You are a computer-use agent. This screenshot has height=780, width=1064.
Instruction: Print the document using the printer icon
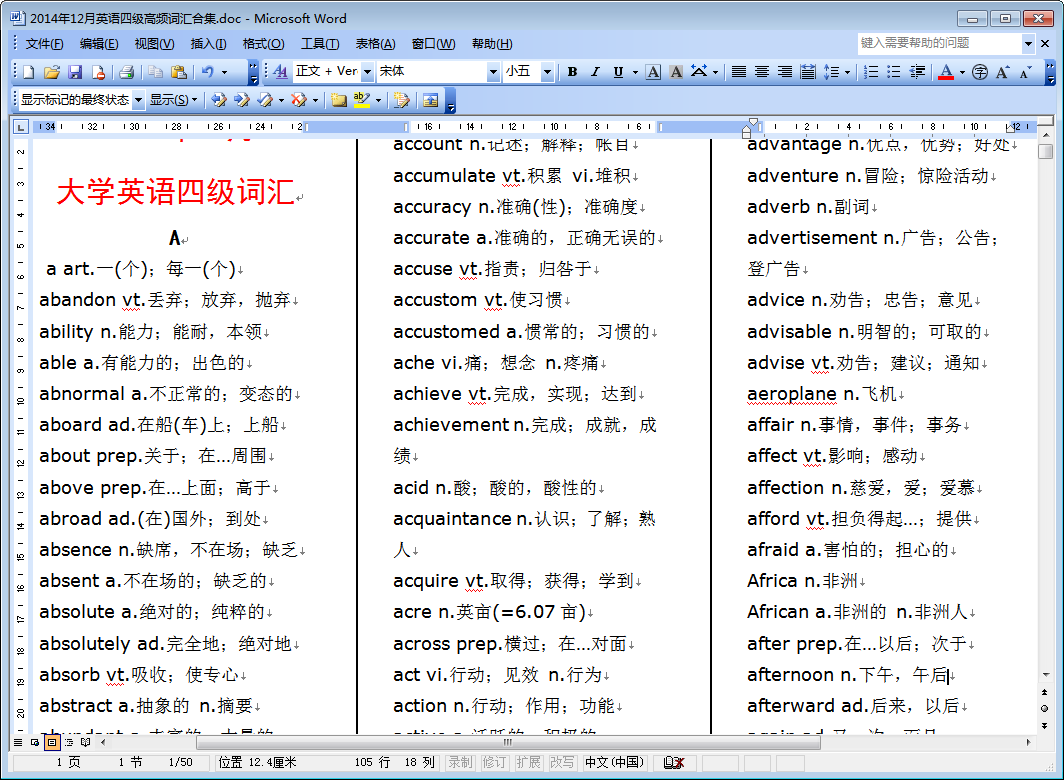click(127, 72)
